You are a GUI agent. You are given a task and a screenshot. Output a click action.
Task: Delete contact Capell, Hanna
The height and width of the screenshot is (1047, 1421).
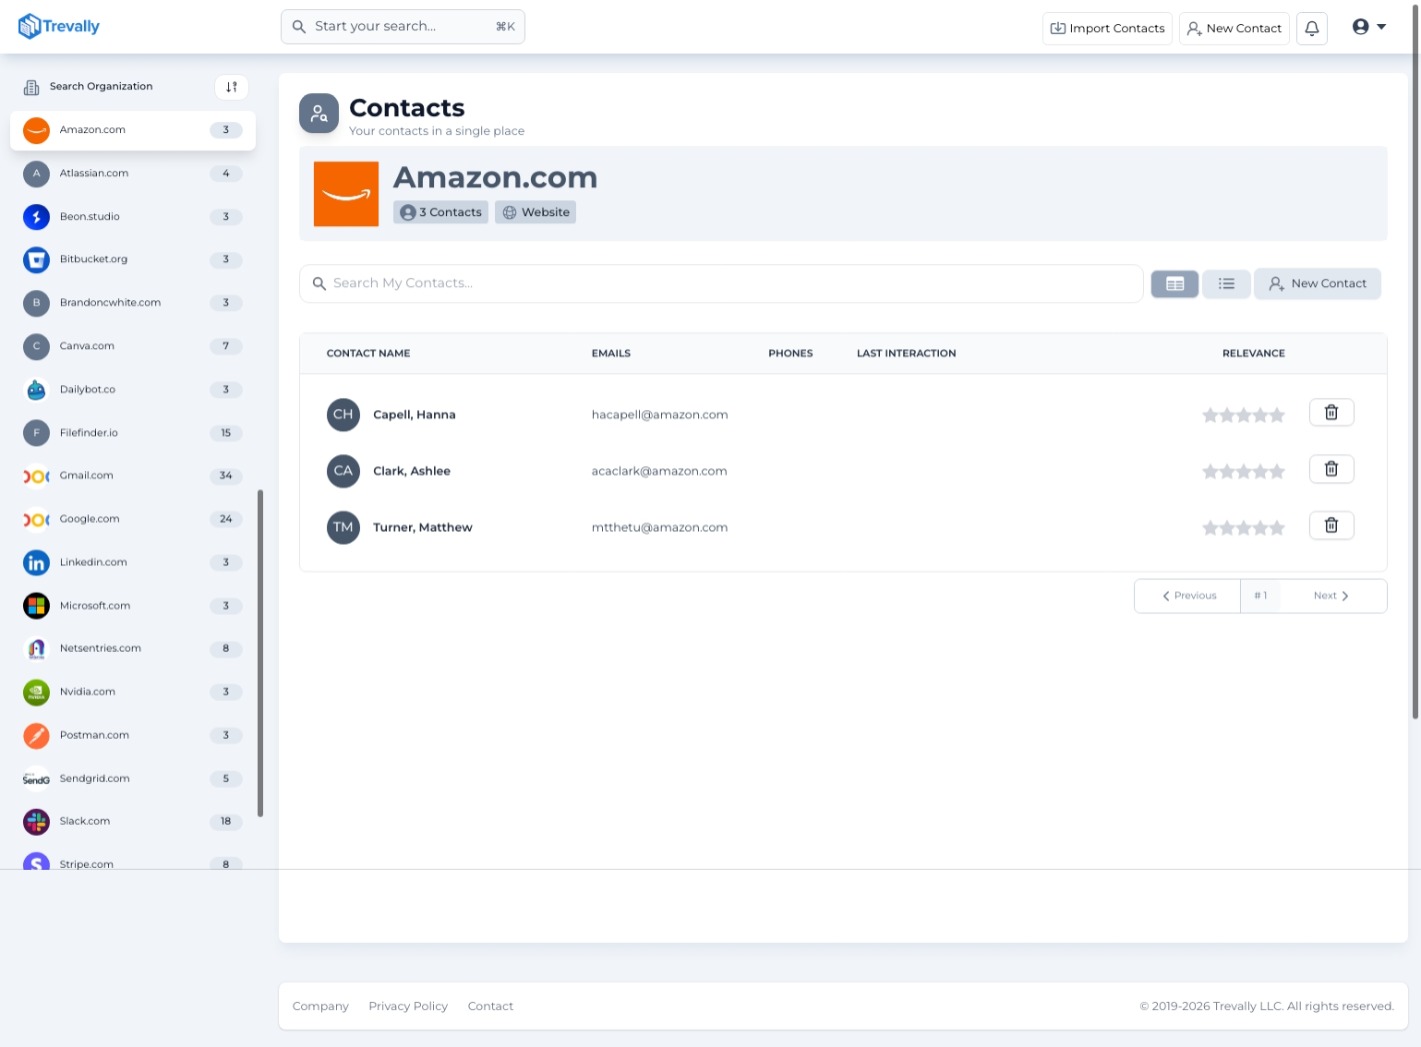pyautogui.click(x=1331, y=413)
